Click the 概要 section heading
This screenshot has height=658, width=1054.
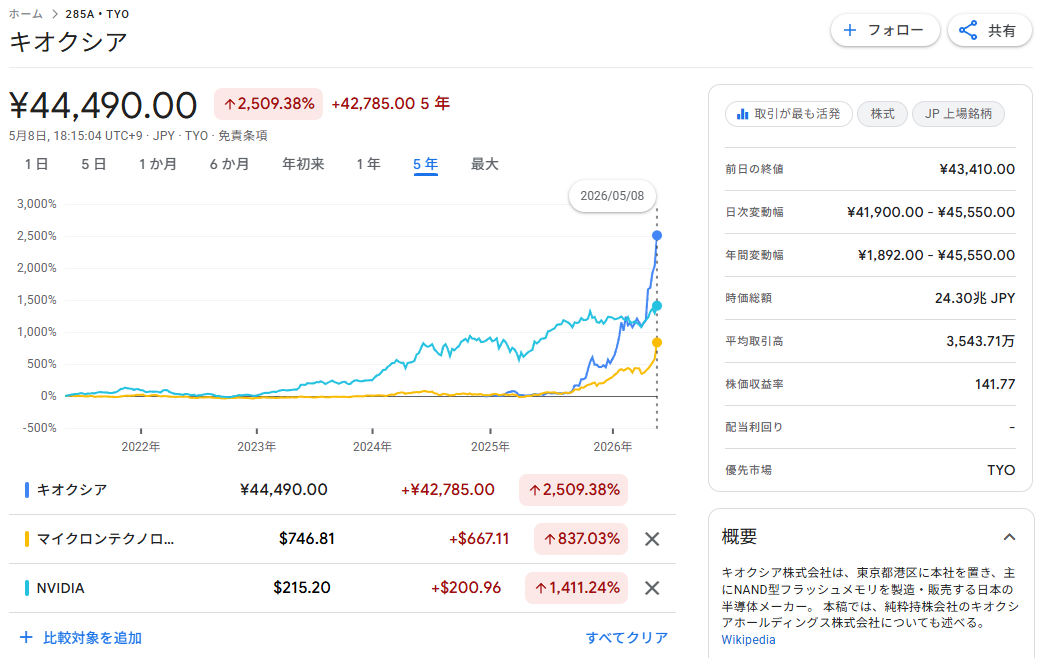(739, 537)
